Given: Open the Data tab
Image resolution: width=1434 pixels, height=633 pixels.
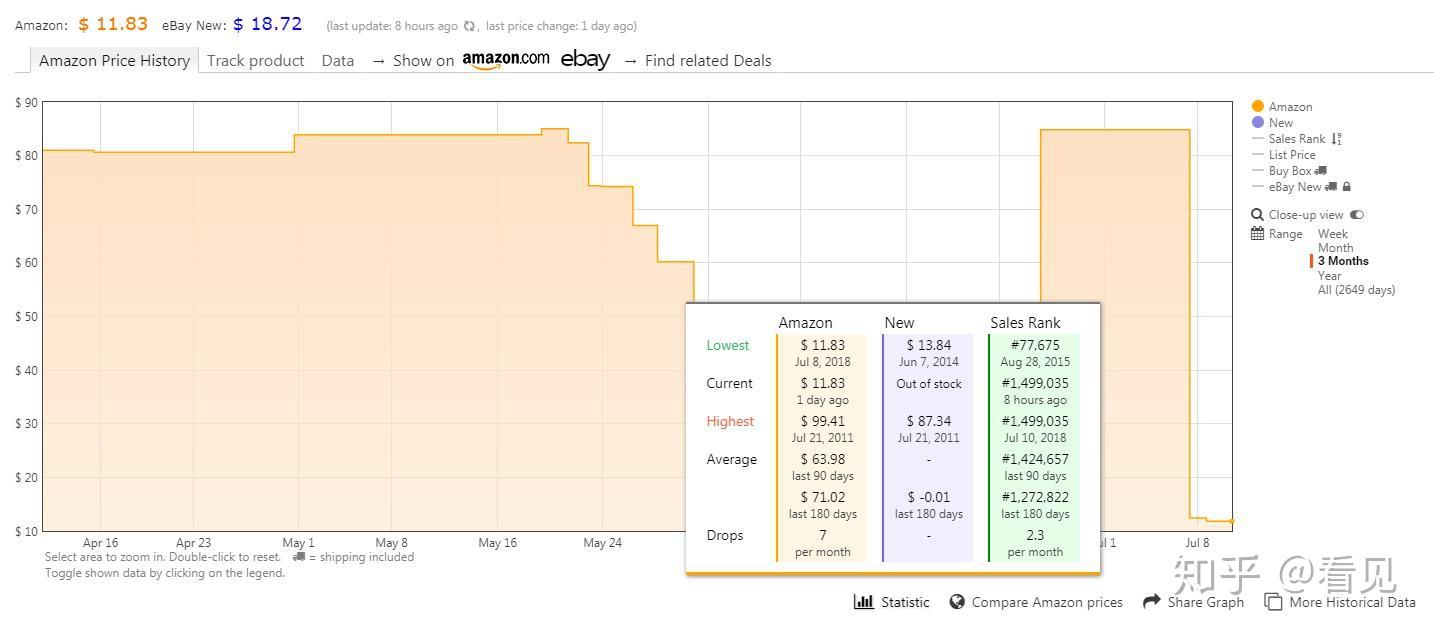Looking at the screenshot, I should [x=338, y=60].
